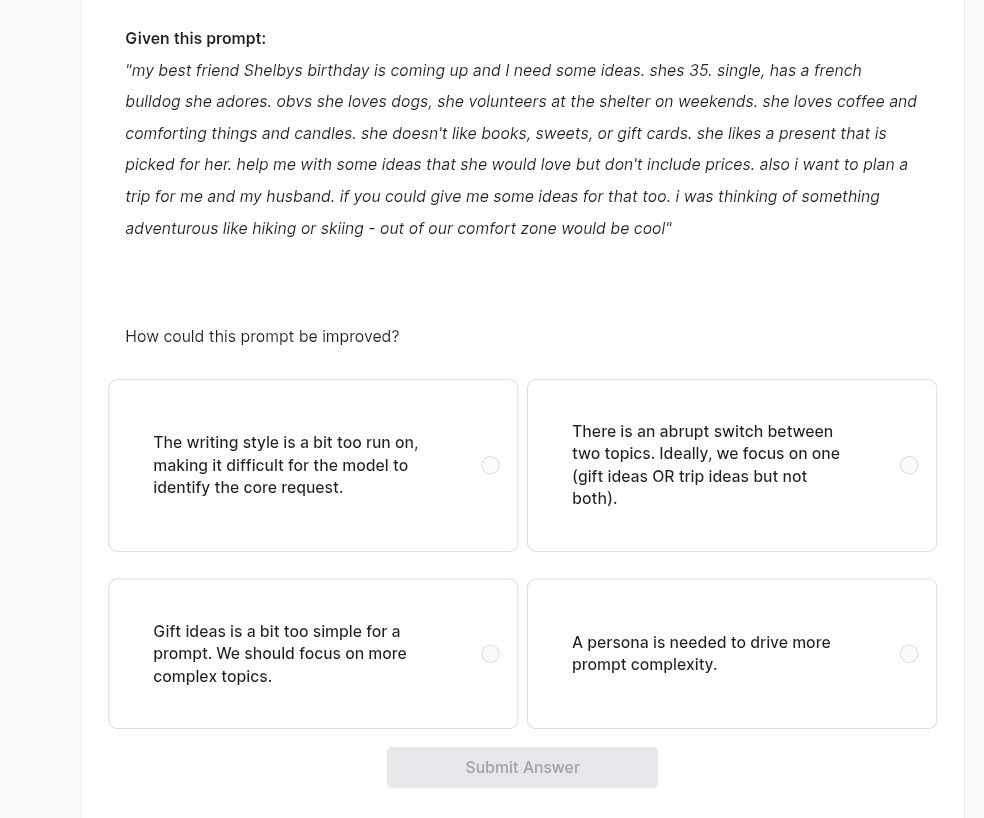
Task: Click the 'How could this prompt be improved?' question
Action: point(261,336)
